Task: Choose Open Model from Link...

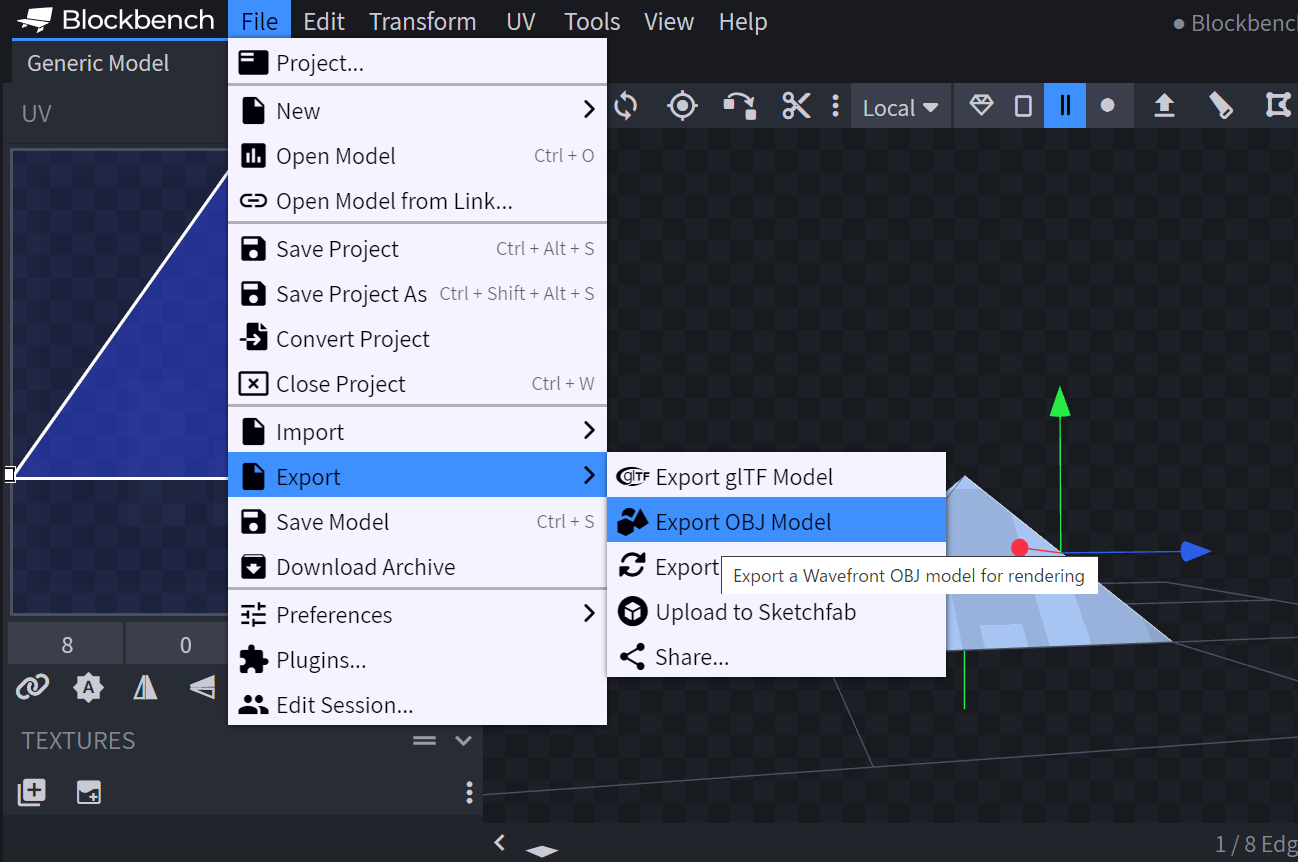Action: tap(418, 200)
